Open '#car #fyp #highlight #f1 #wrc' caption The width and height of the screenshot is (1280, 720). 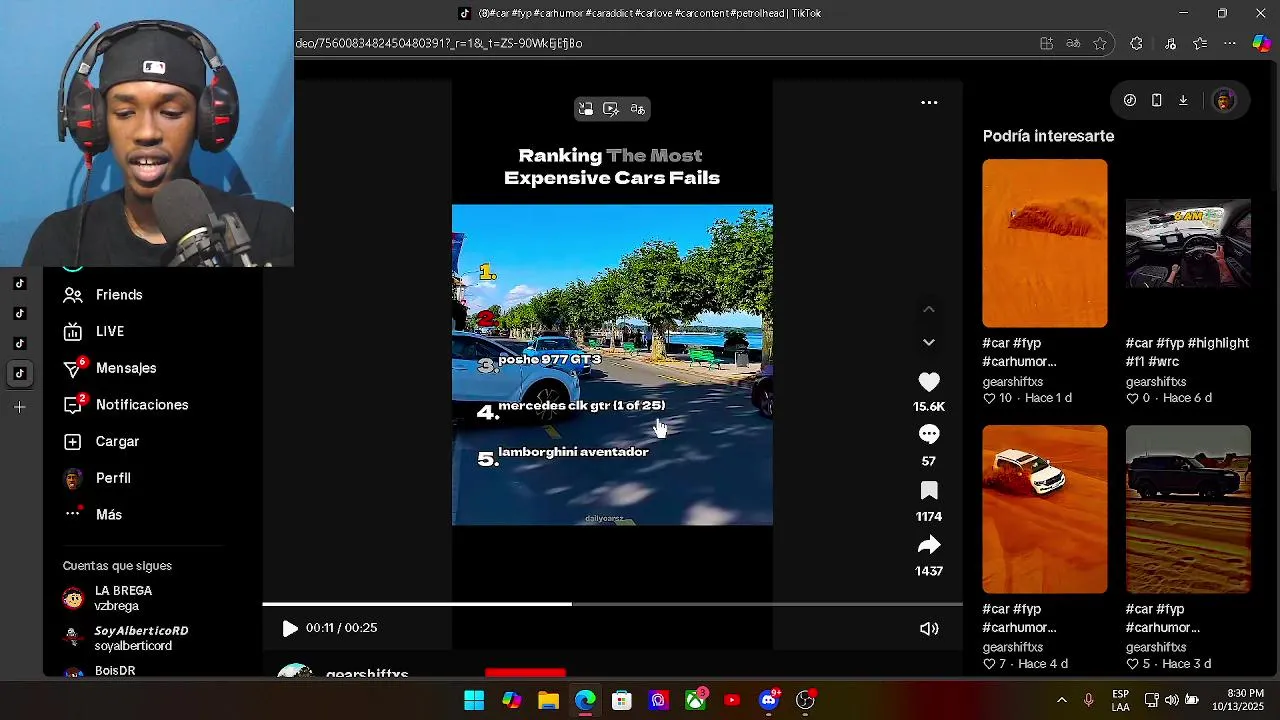[x=1187, y=352]
